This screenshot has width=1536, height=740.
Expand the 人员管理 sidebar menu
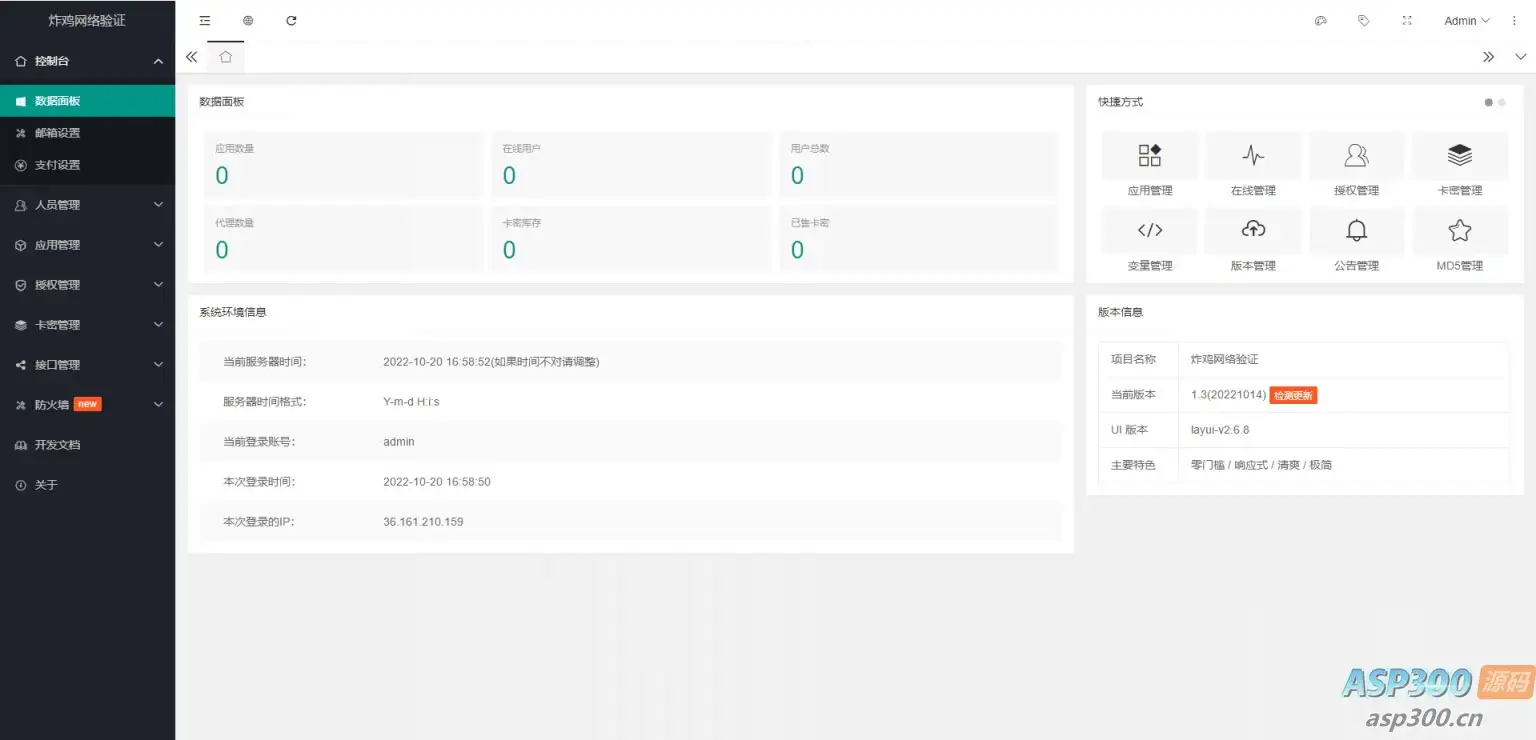pyautogui.click(x=87, y=205)
